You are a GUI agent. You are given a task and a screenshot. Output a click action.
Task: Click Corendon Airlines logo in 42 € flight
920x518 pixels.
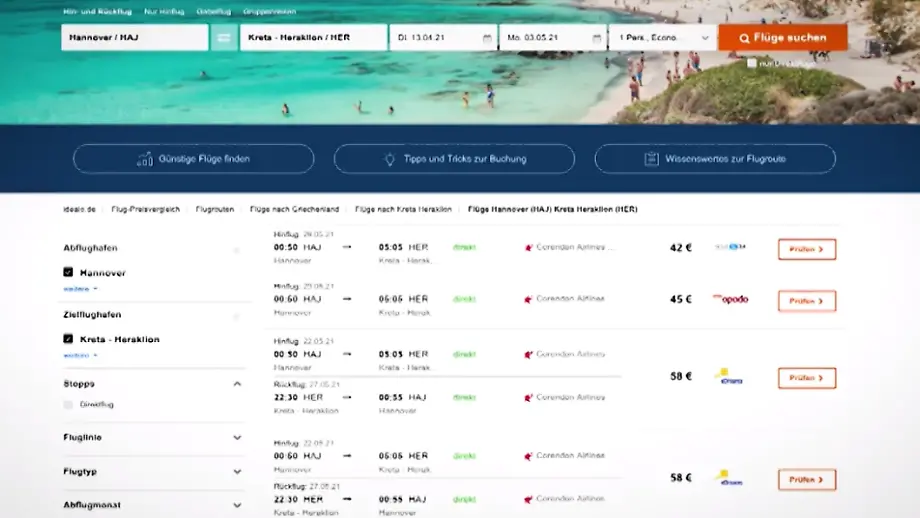[x=529, y=247]
